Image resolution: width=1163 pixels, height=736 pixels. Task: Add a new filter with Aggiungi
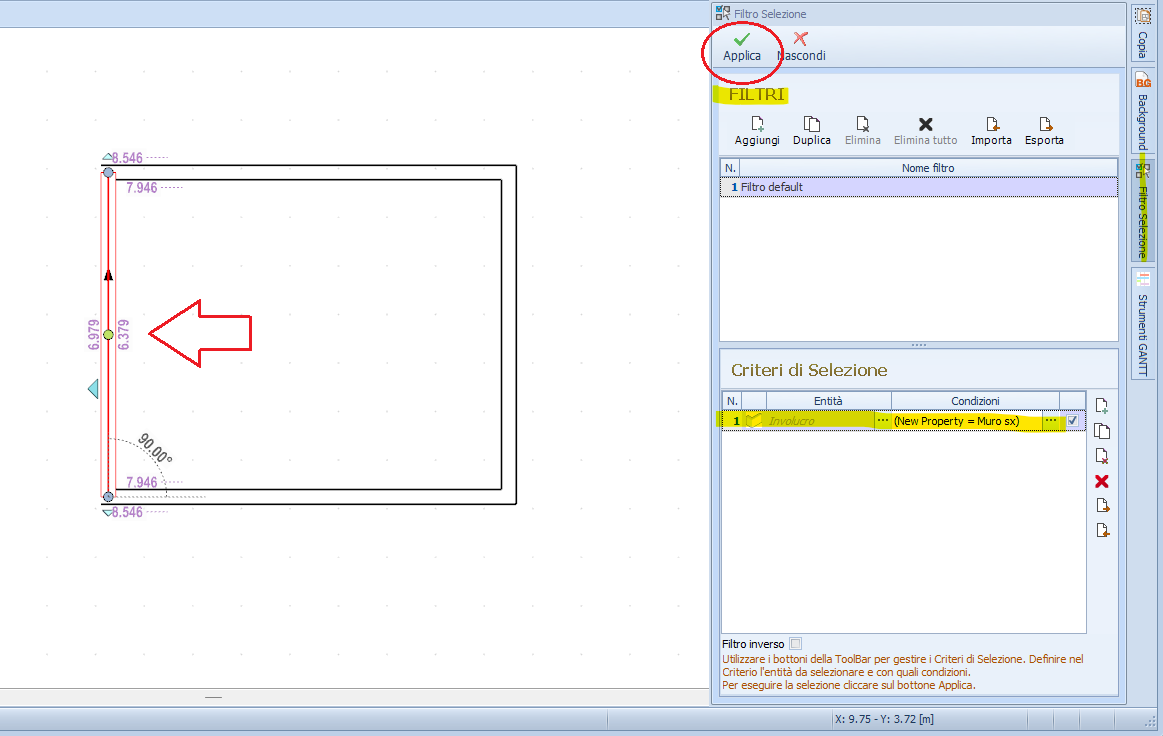(757, 131)
